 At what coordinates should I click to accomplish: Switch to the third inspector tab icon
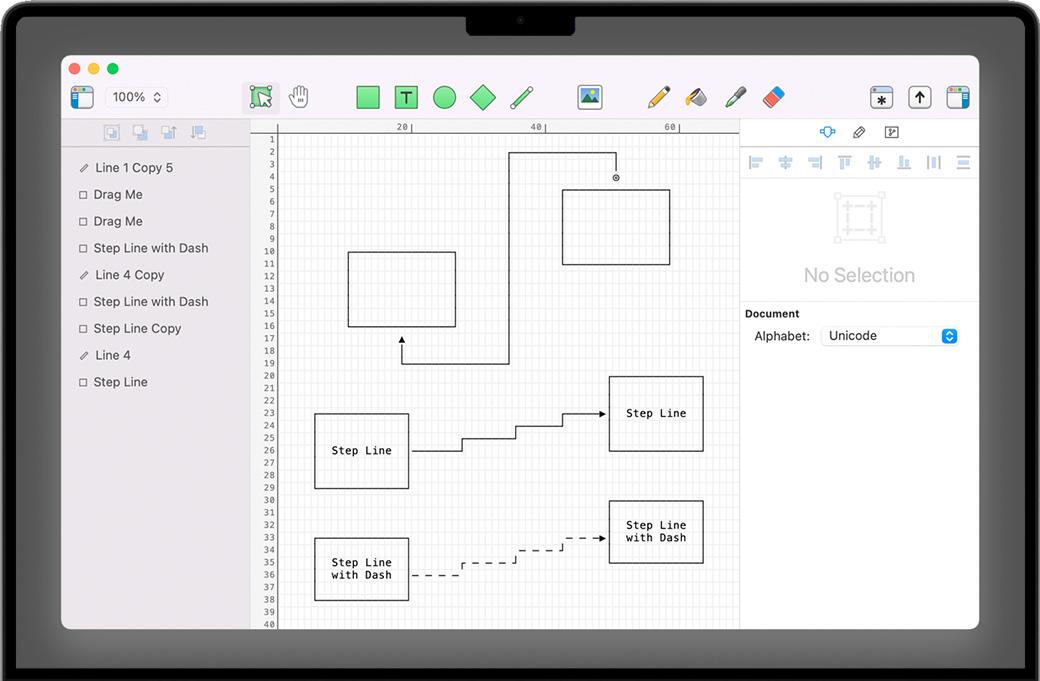(x=891, y=133)
